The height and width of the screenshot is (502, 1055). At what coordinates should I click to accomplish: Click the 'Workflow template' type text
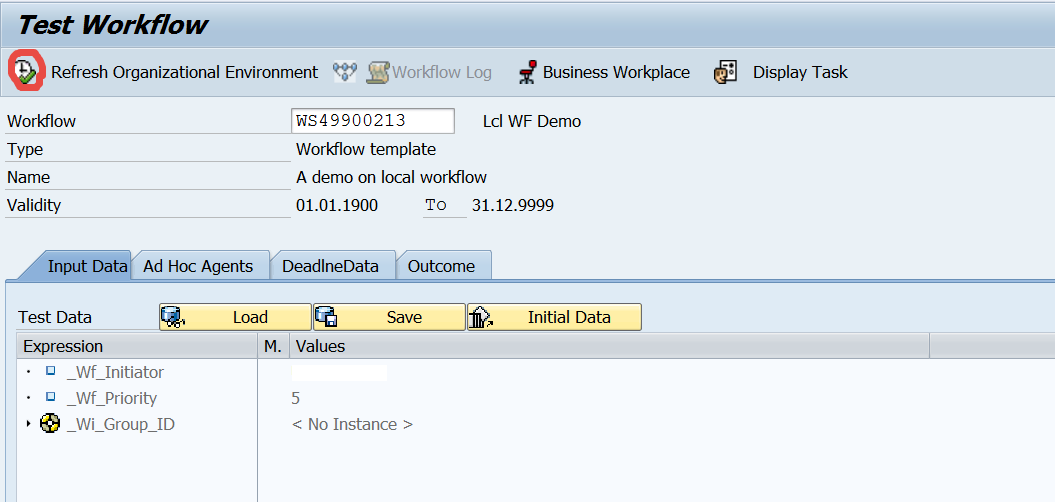pos(366,149)
